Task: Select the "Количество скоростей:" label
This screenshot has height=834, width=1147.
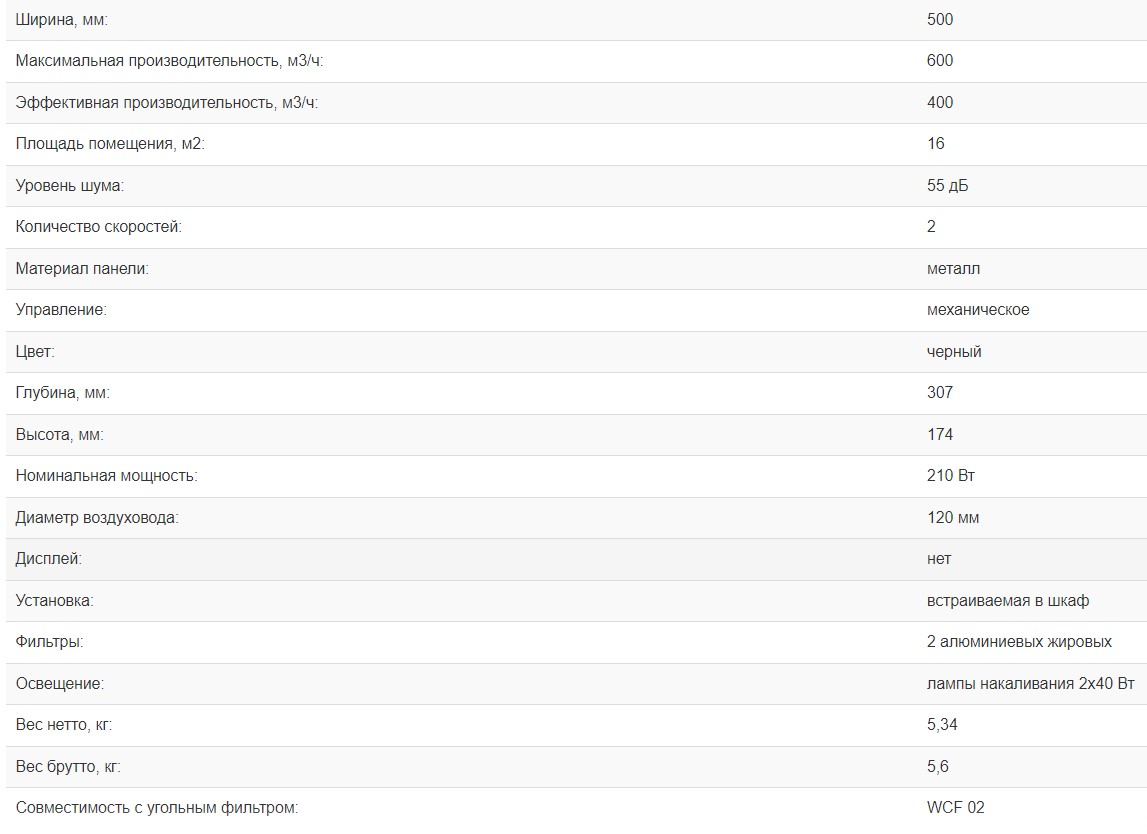Action: [99, 227]
